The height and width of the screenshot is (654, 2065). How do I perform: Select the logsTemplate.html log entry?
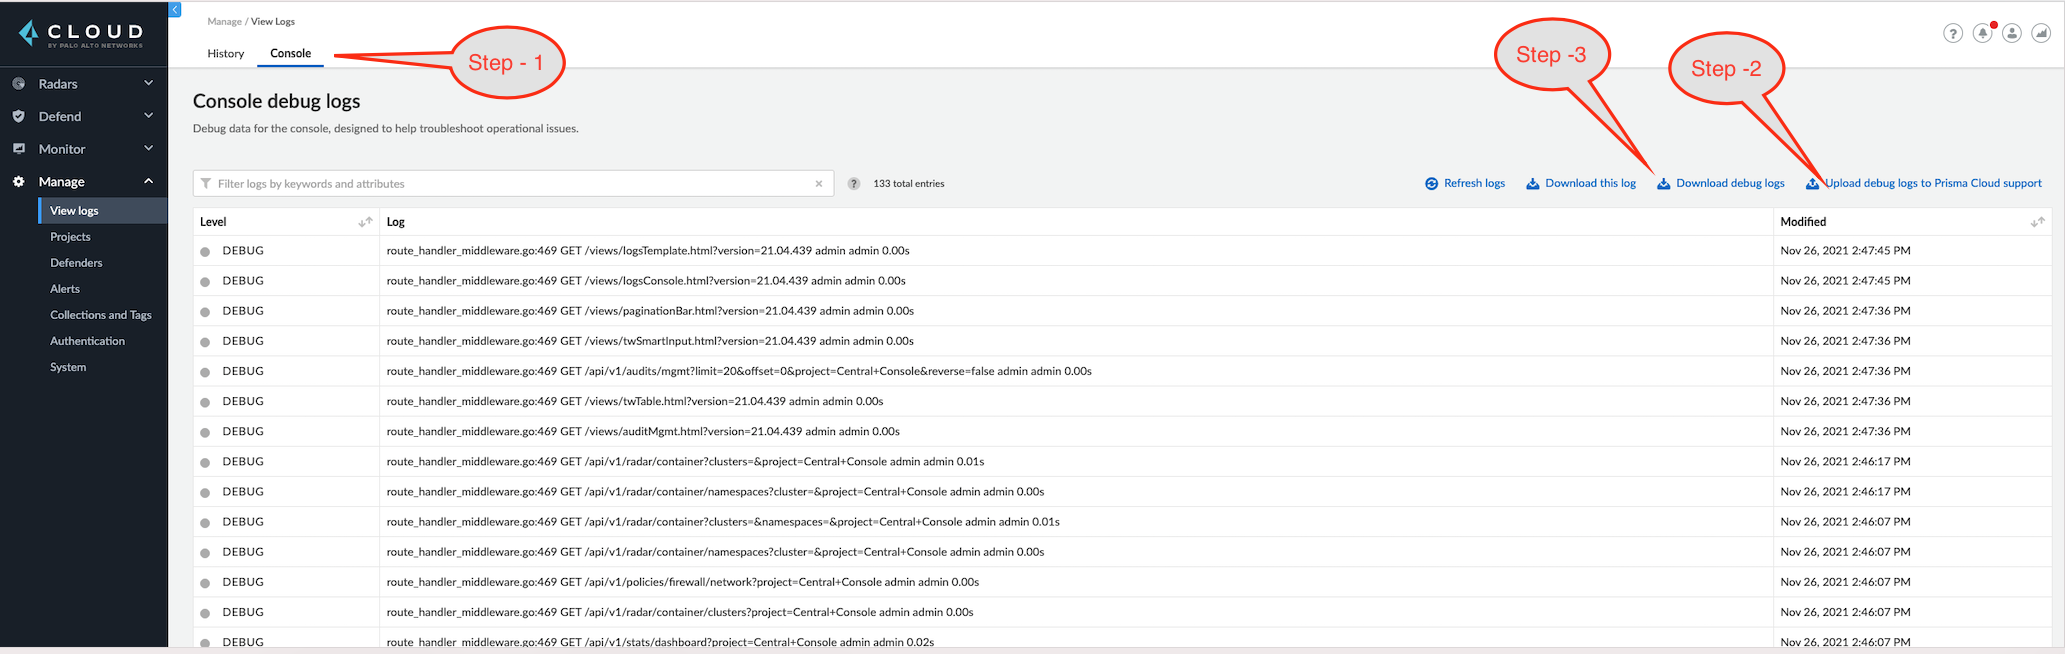coord(1122,251)
